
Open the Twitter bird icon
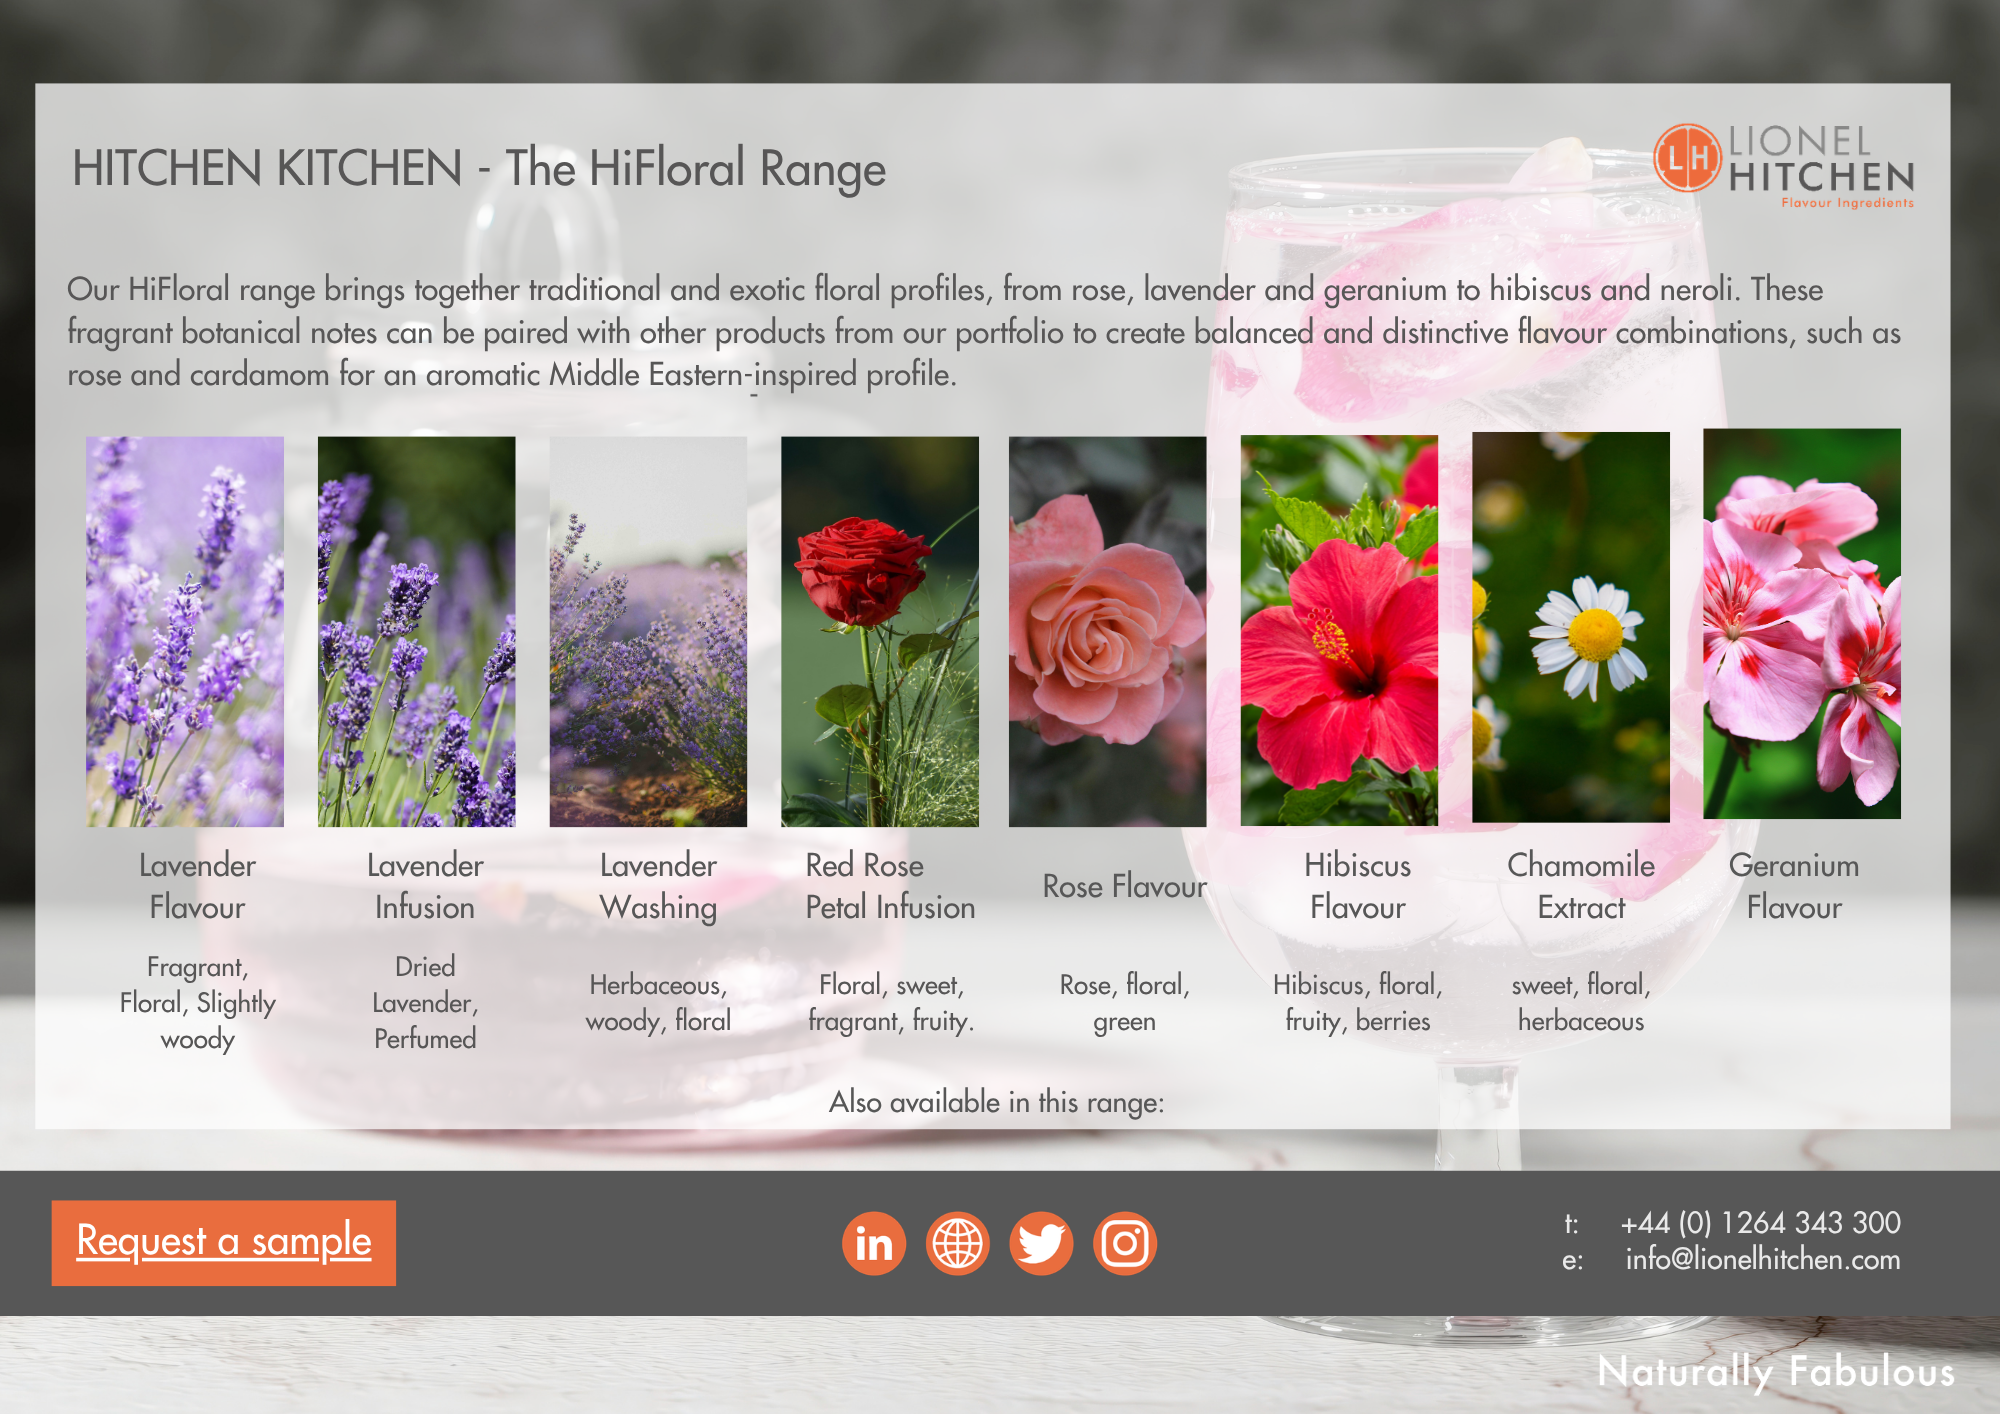(x=1041, y=1244)
